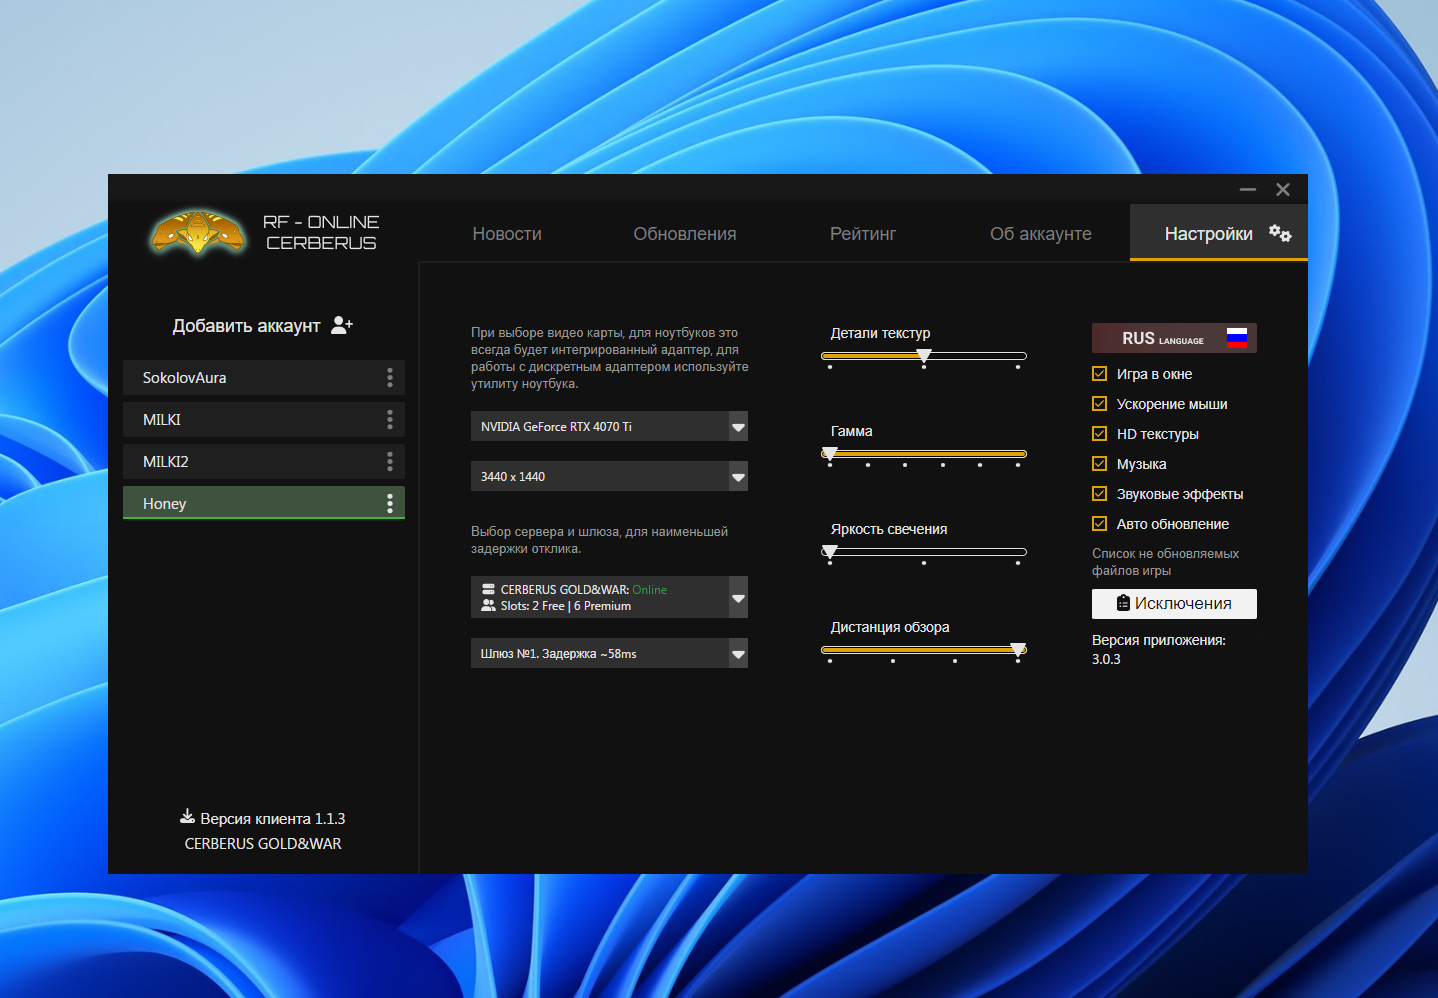
Task: Open the three-dot menu for SokolovAura
Action: coord(390,377)
